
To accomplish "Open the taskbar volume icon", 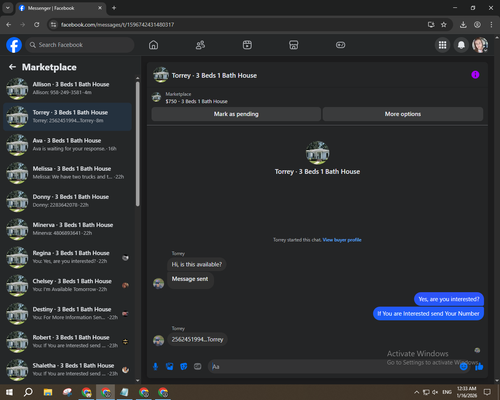I will click(x=435, y=392).
